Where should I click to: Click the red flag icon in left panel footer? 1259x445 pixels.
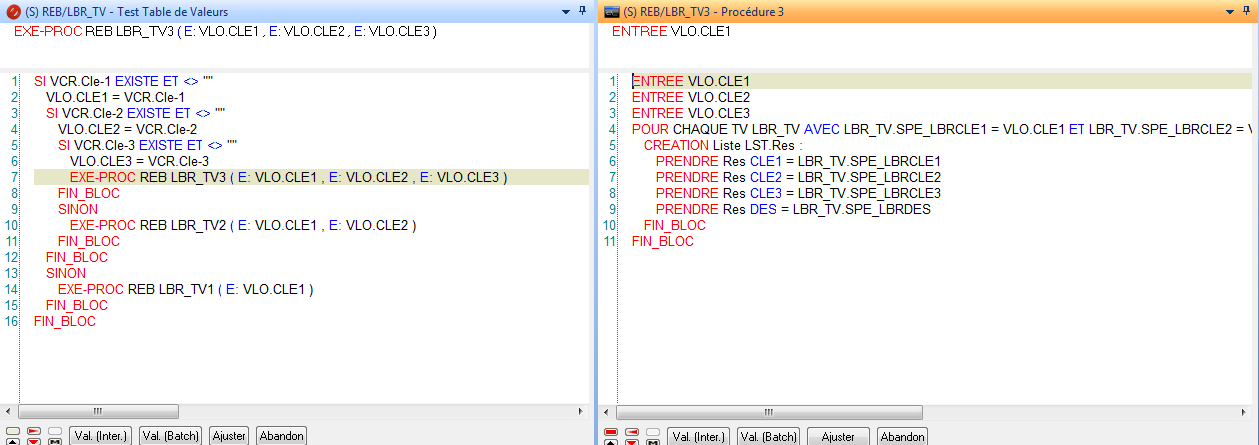33,431
